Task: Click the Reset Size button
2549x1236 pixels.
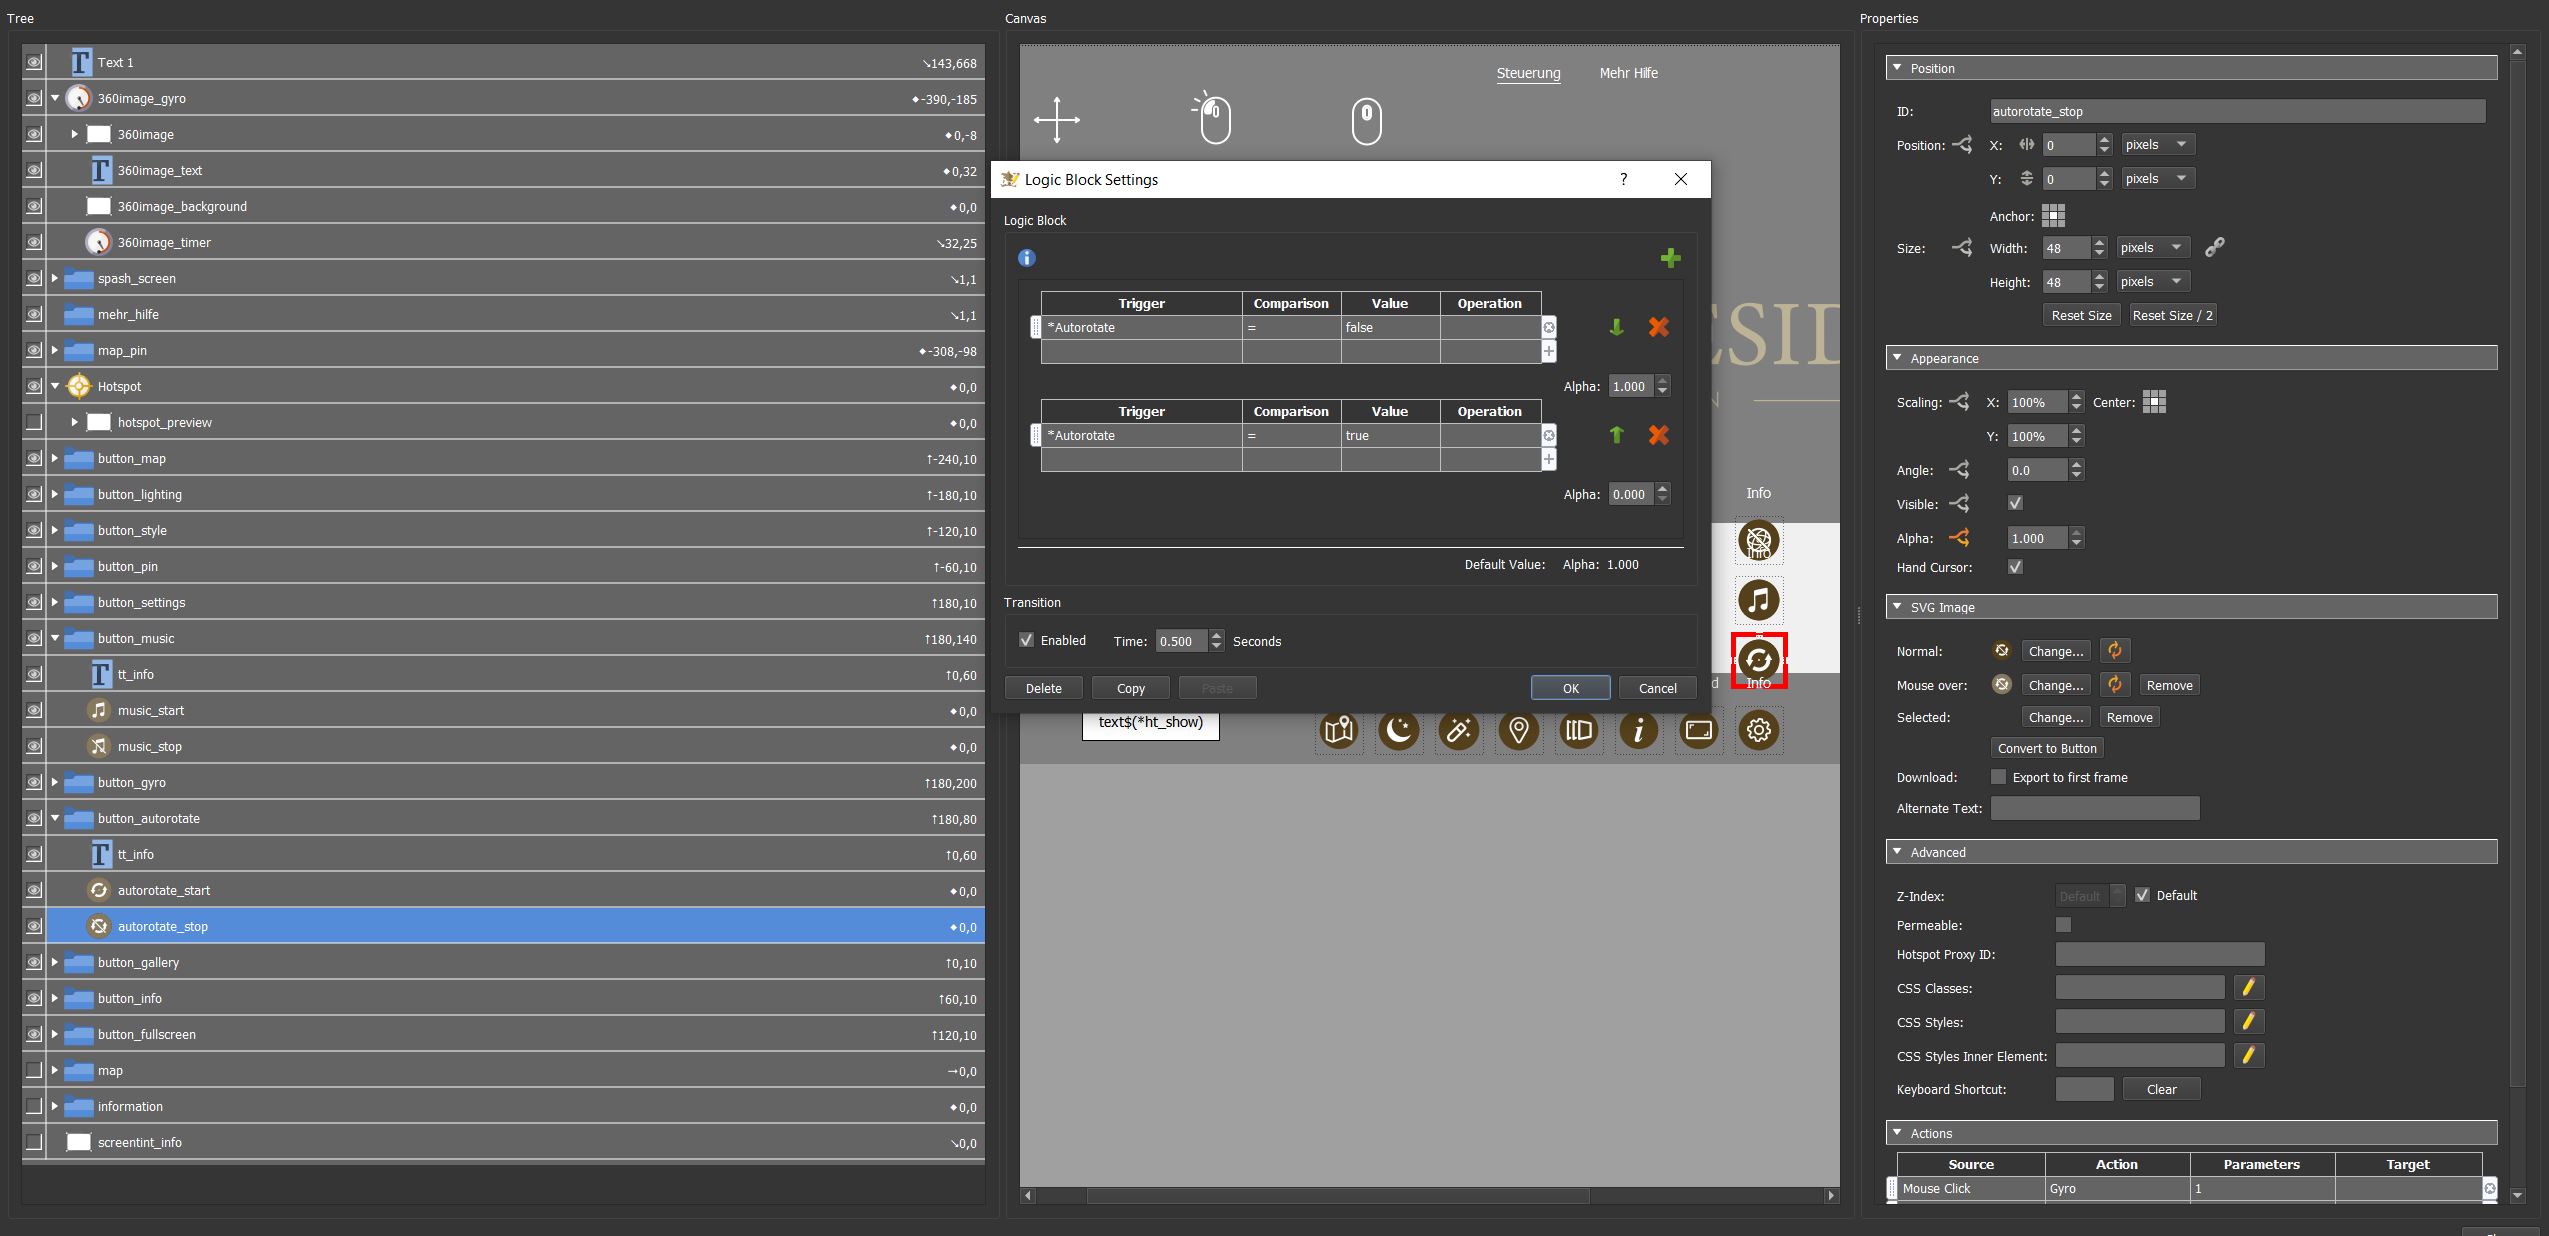Action: pos(2081,315)
